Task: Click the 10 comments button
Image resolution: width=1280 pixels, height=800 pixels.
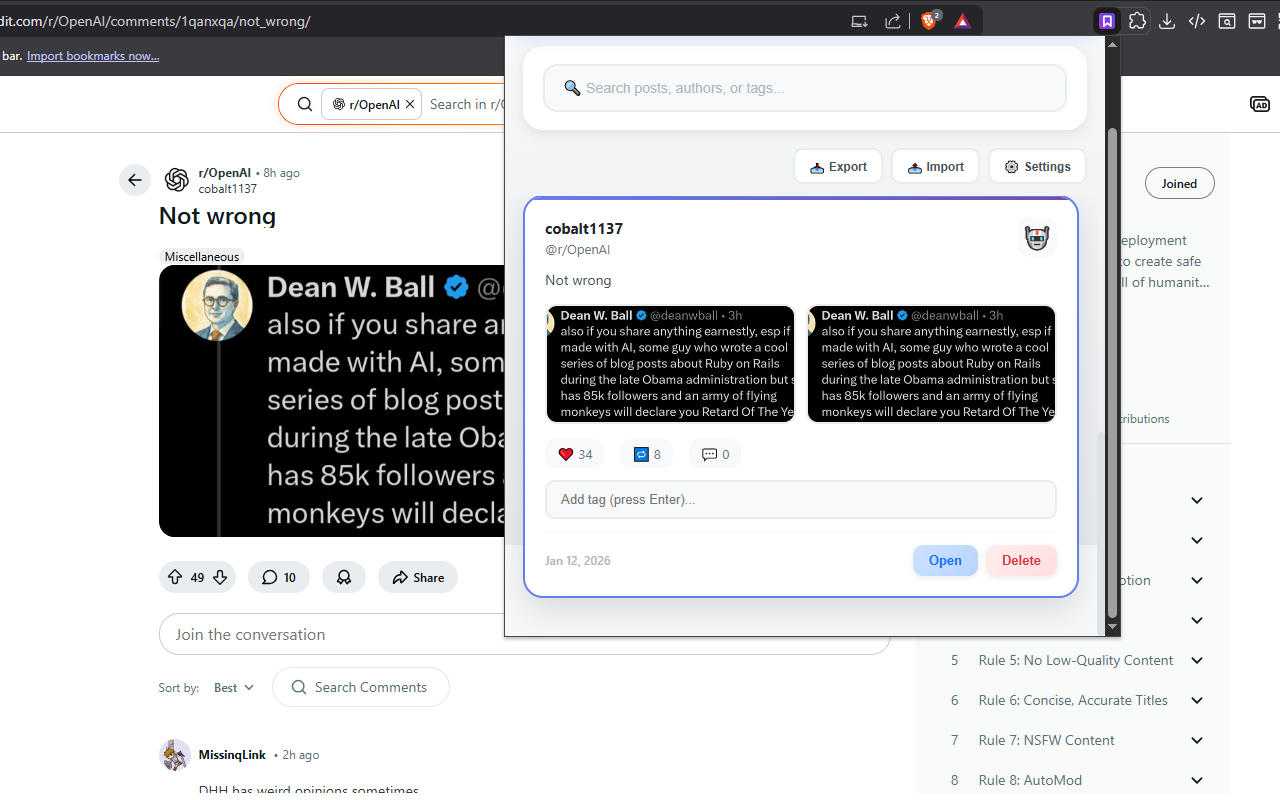Action: point(279,577)
